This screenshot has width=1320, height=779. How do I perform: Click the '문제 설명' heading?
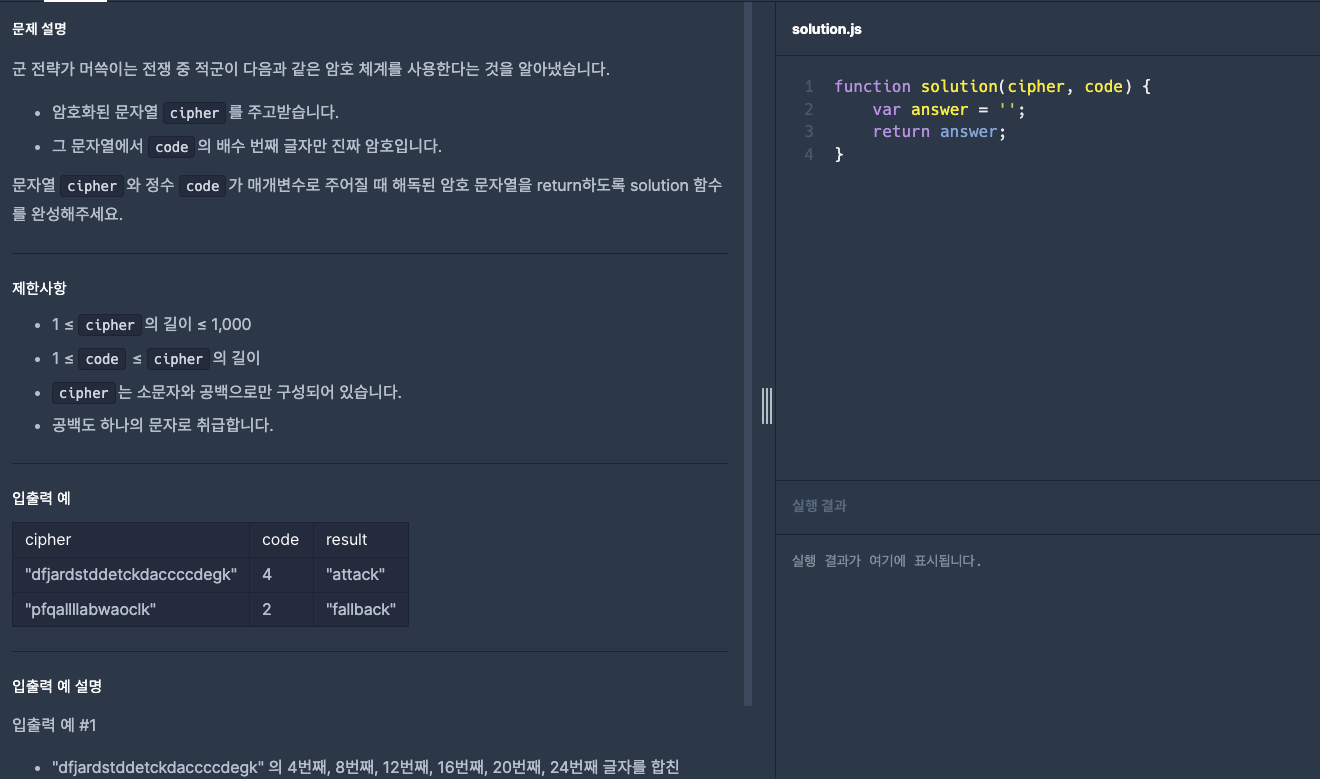pyautogui.click(x=39, y=29)
